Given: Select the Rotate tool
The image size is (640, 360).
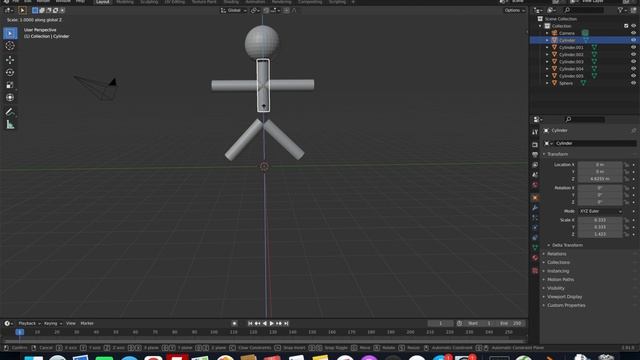Looking at the screenshot, I should tap(10, 72).
